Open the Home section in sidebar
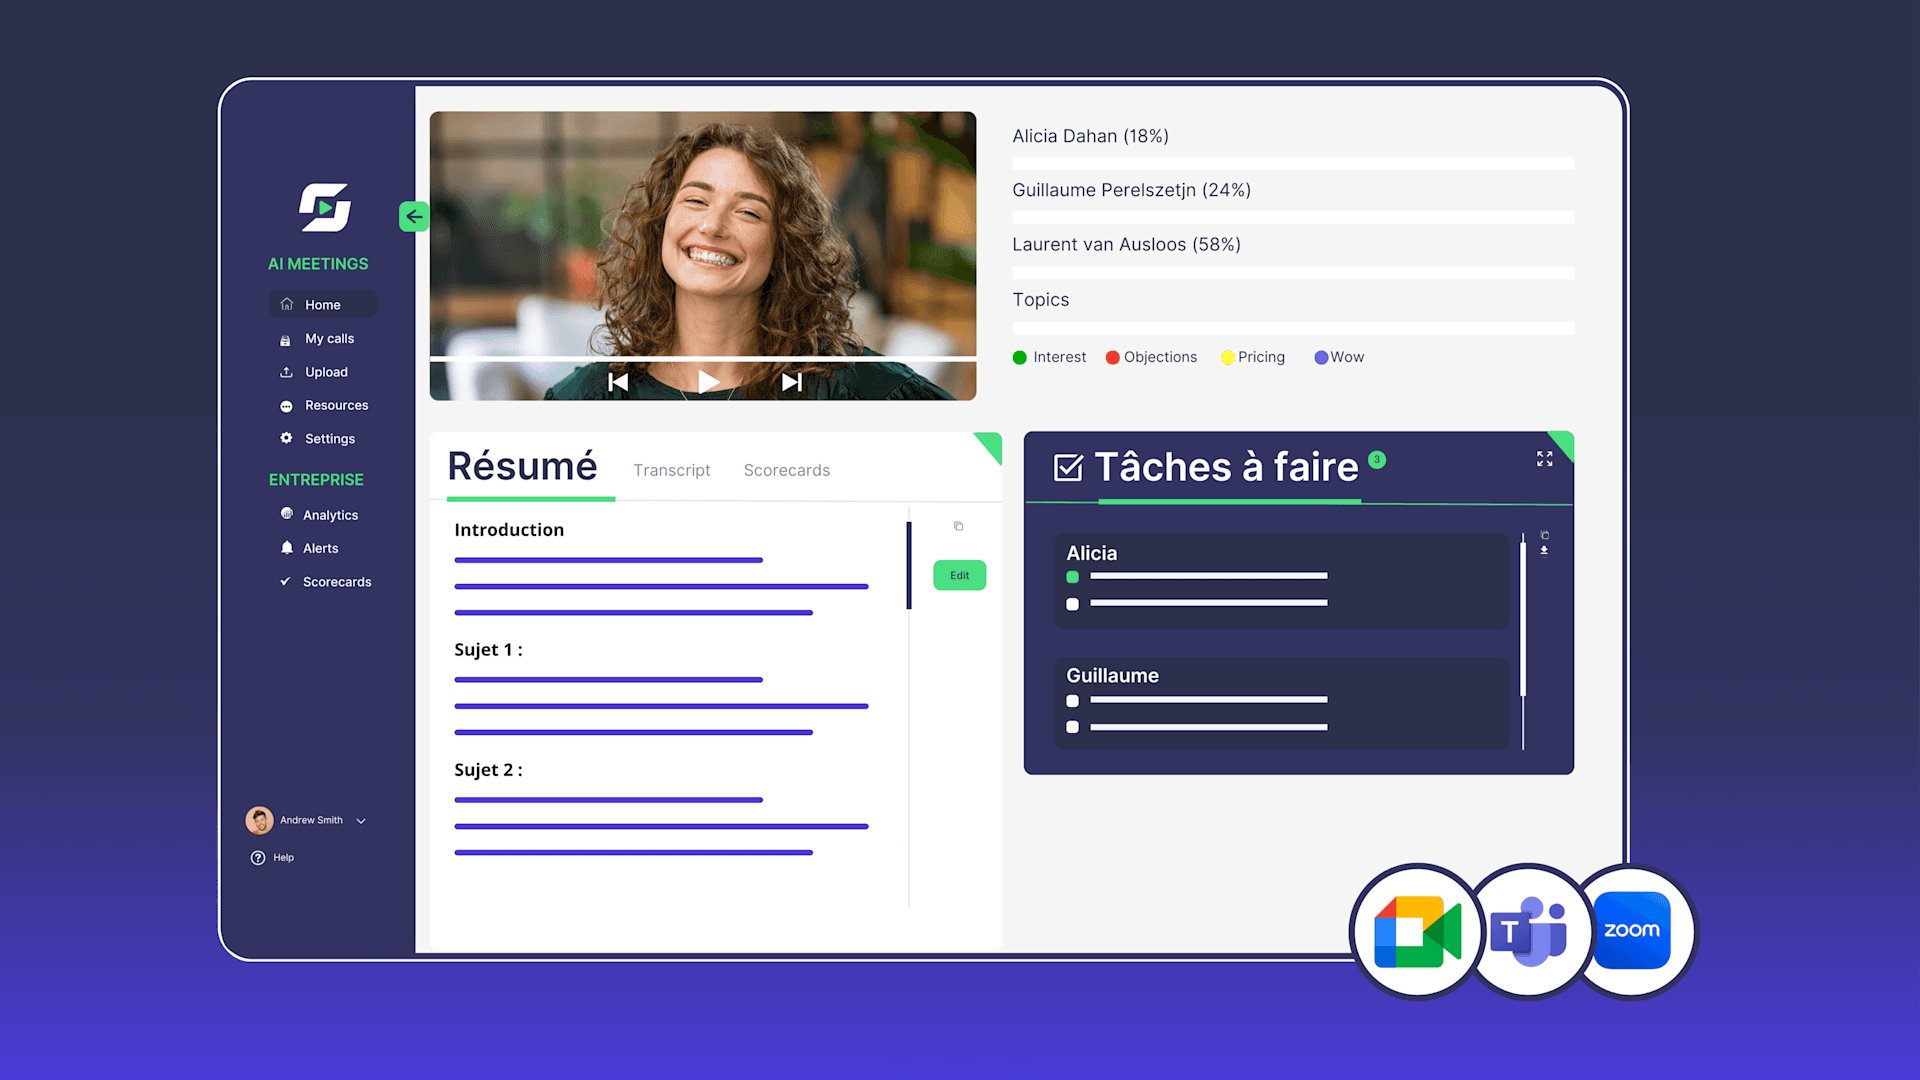 click(322, 304)
